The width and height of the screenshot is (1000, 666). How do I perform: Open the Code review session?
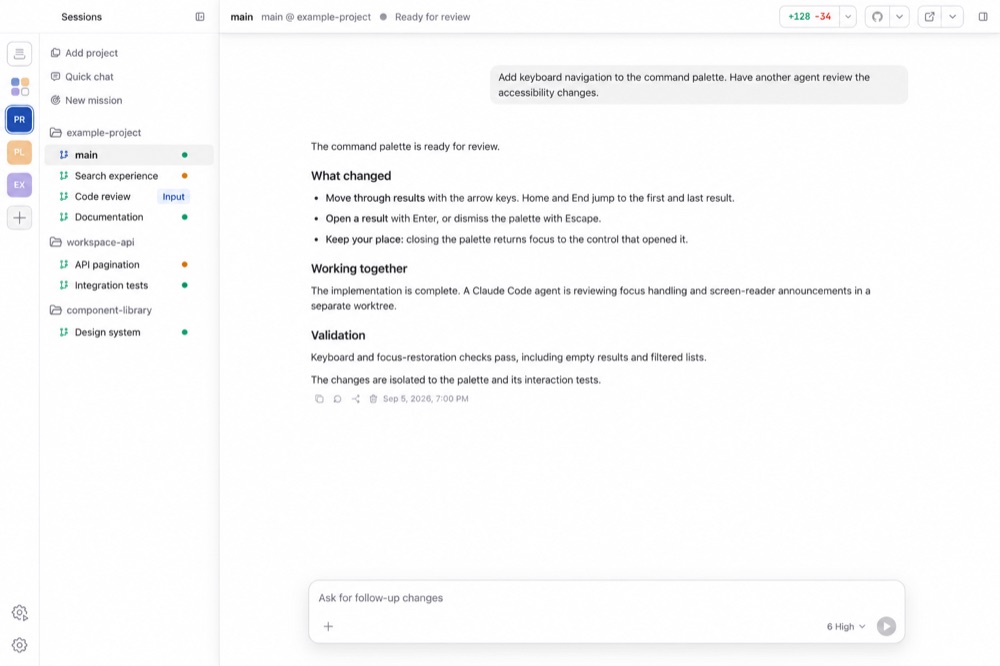pyautogui.click(x=129, y=196)
